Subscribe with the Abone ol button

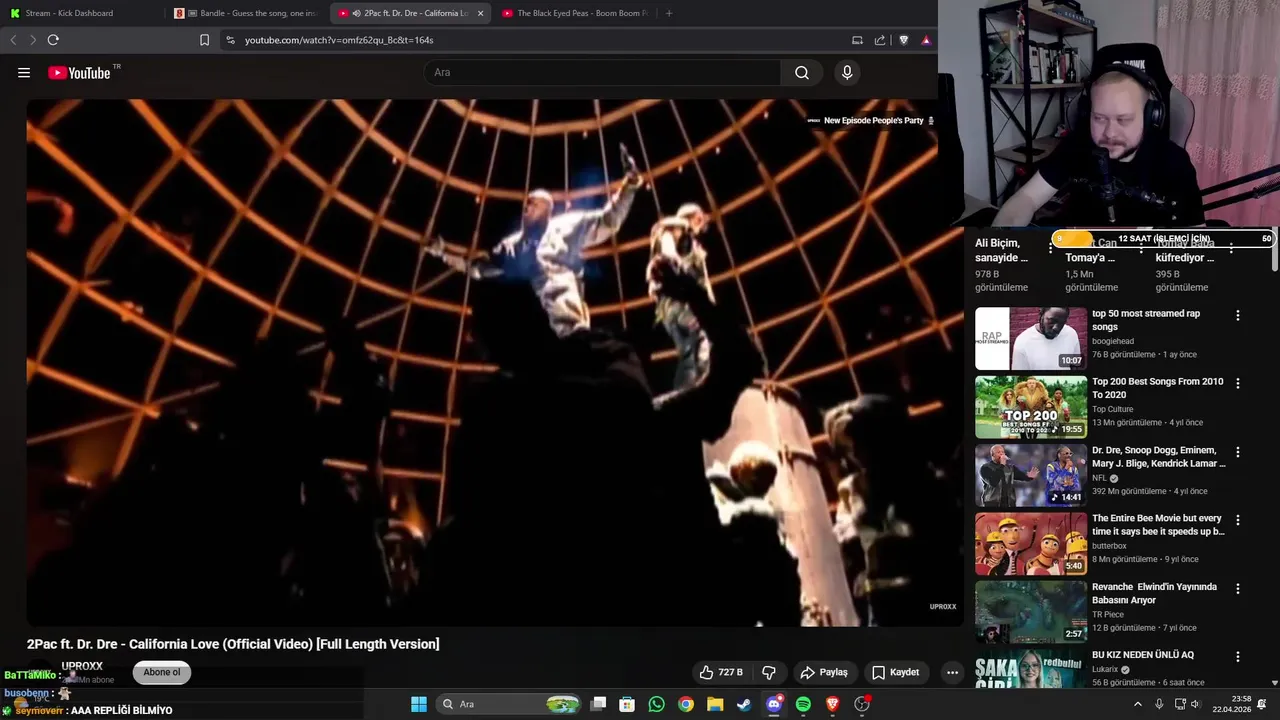pos(162,672)
